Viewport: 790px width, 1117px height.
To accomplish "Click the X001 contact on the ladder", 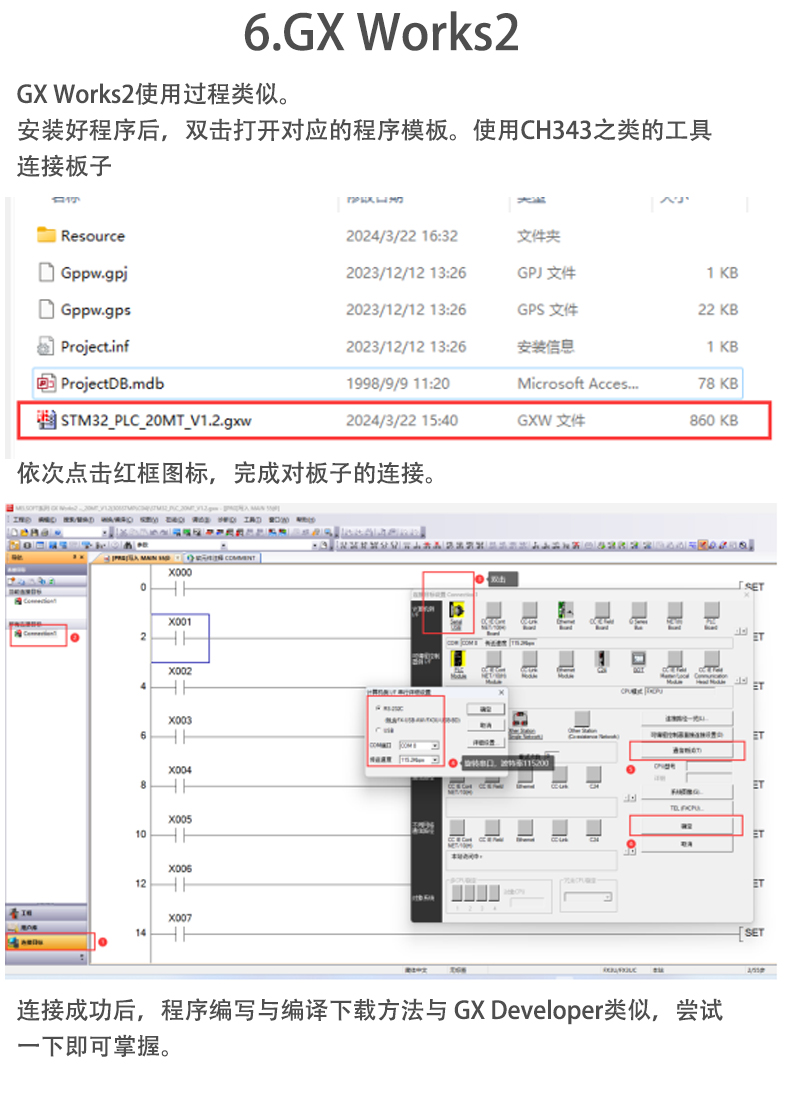I will point(180,637).
